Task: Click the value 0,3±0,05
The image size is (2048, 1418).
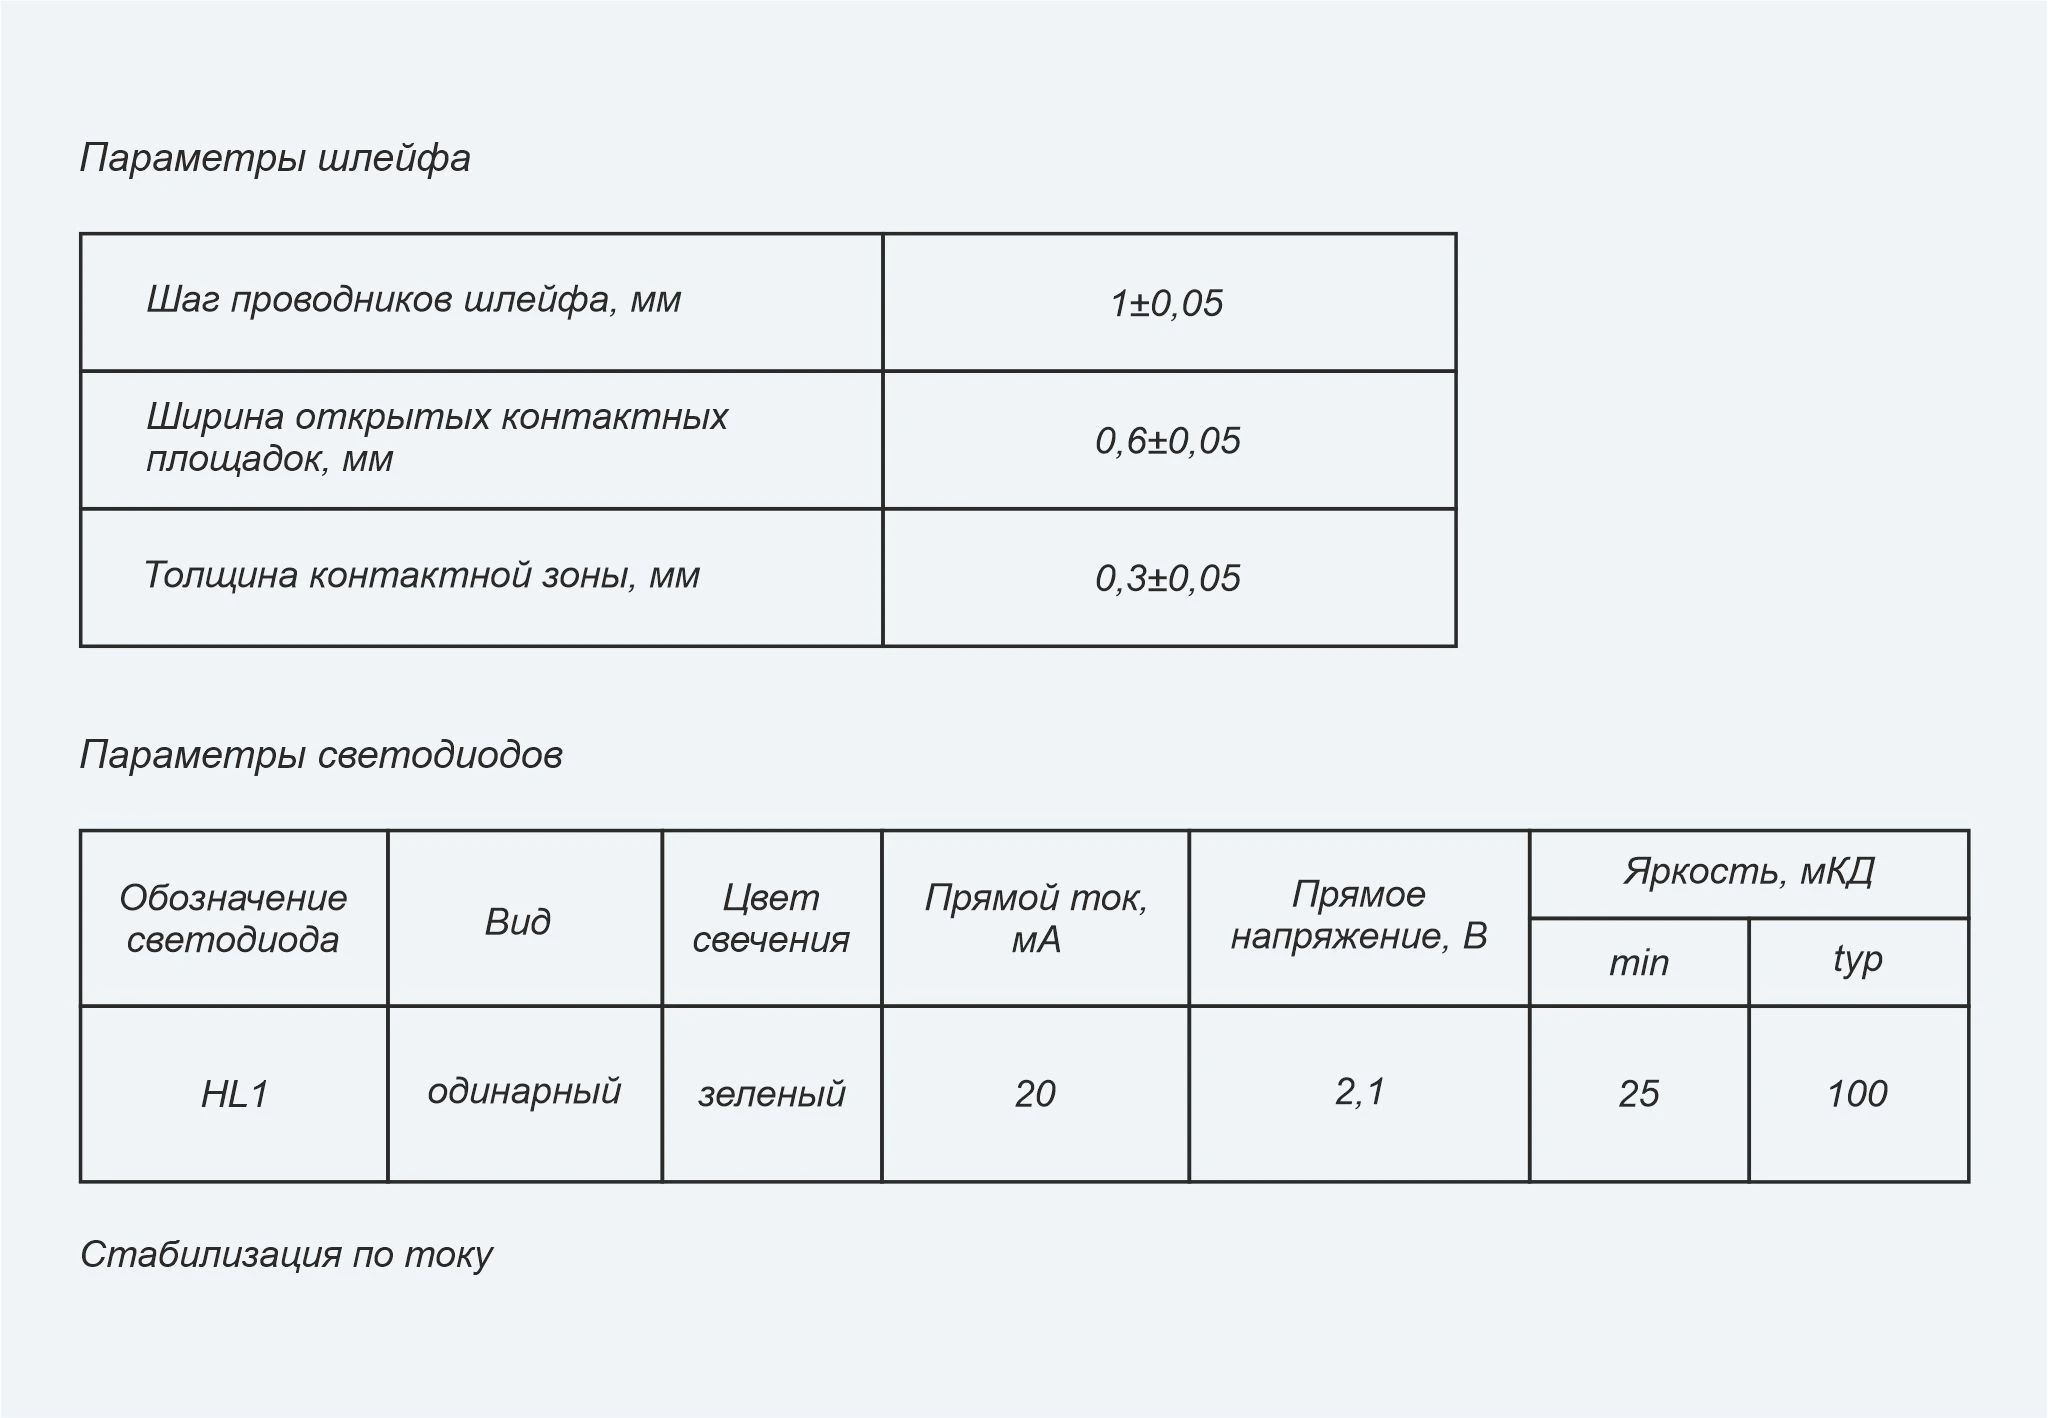Action: click(x=1169, y=578)
